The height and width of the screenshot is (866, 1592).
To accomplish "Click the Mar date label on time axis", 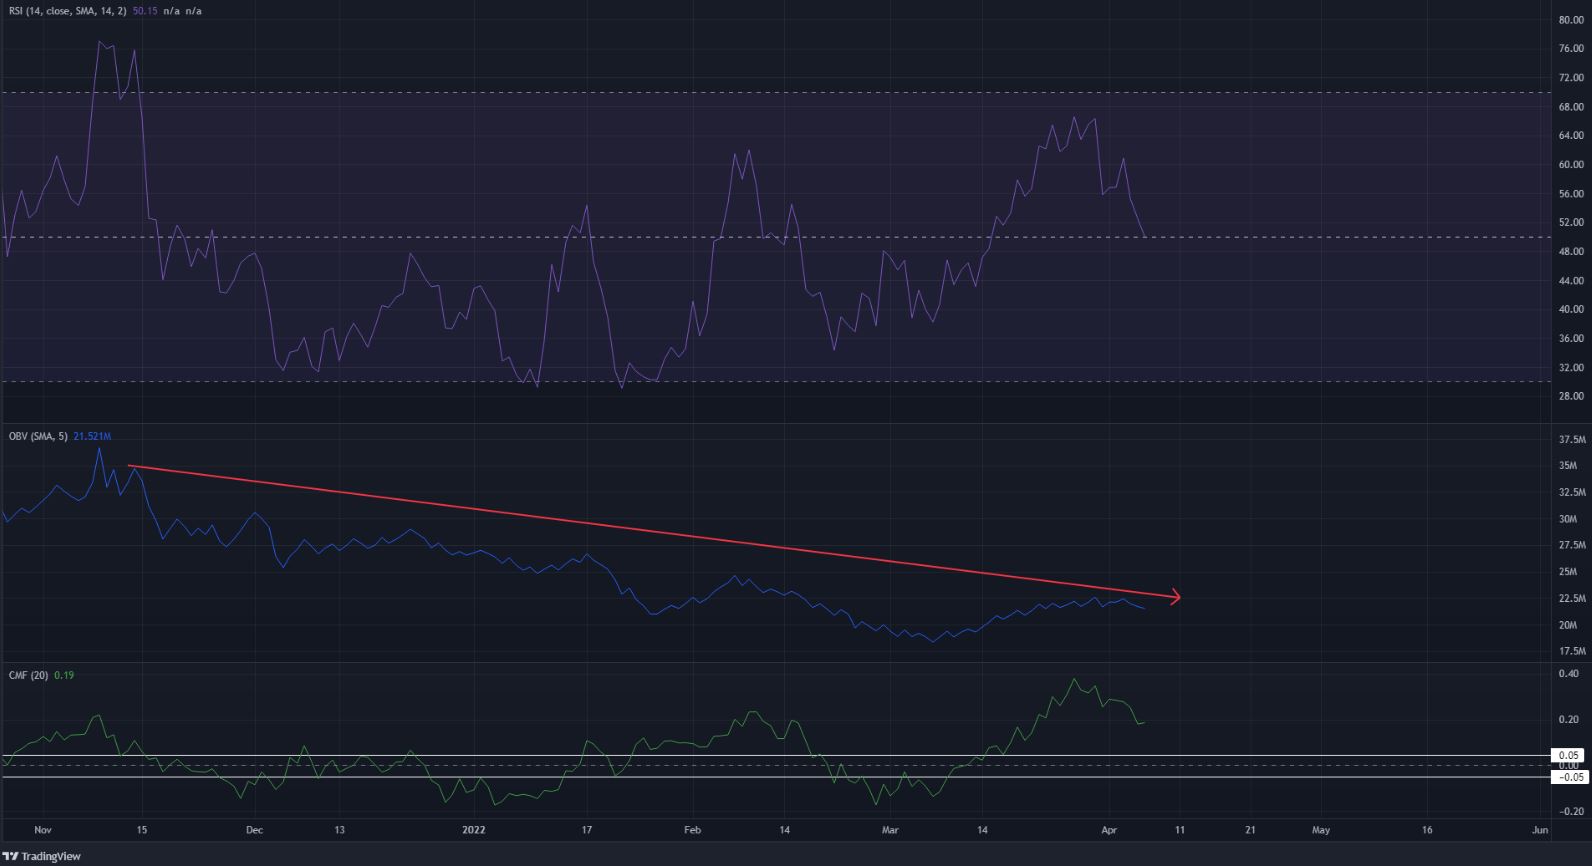I will click(x=891, y=830).
